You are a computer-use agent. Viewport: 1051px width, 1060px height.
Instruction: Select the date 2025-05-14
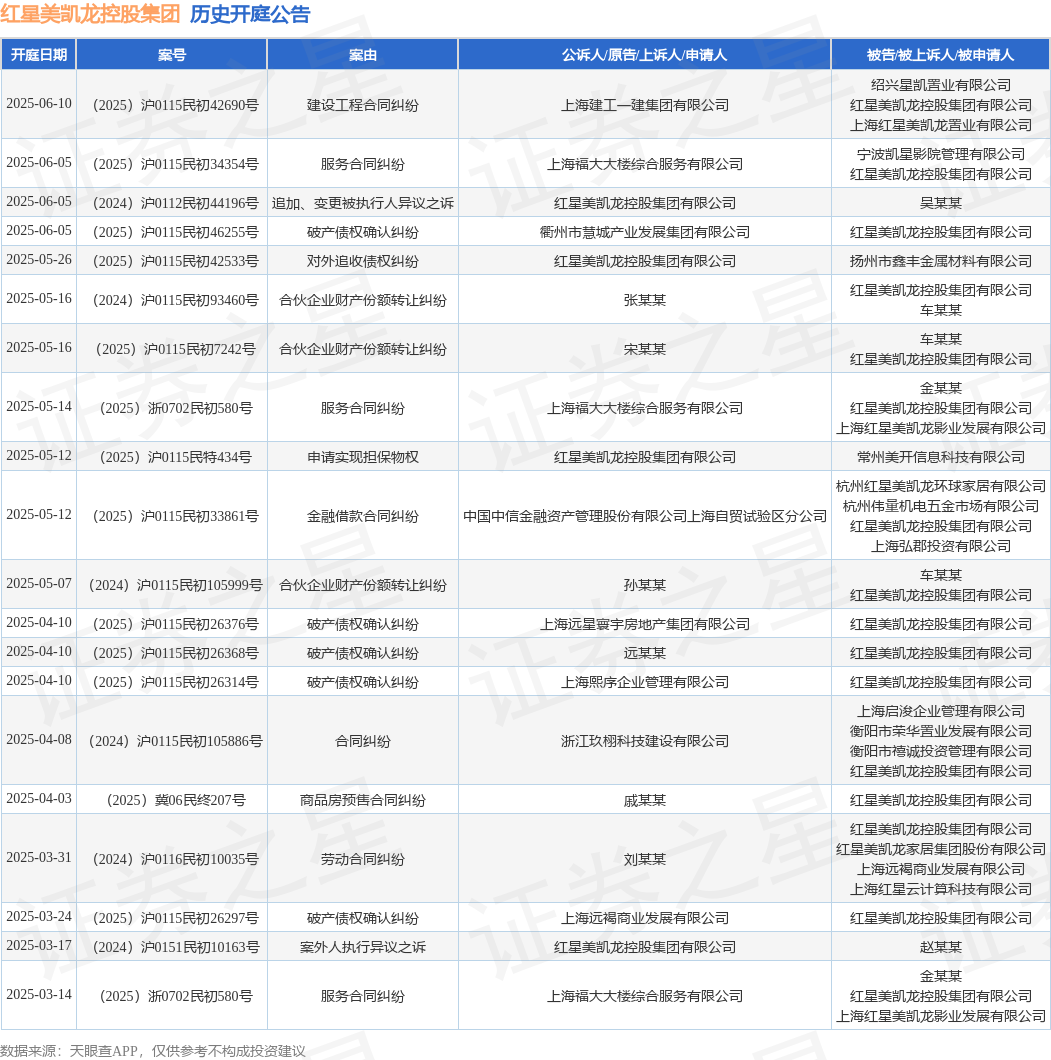pyautogui.click(x=39, y=406)
